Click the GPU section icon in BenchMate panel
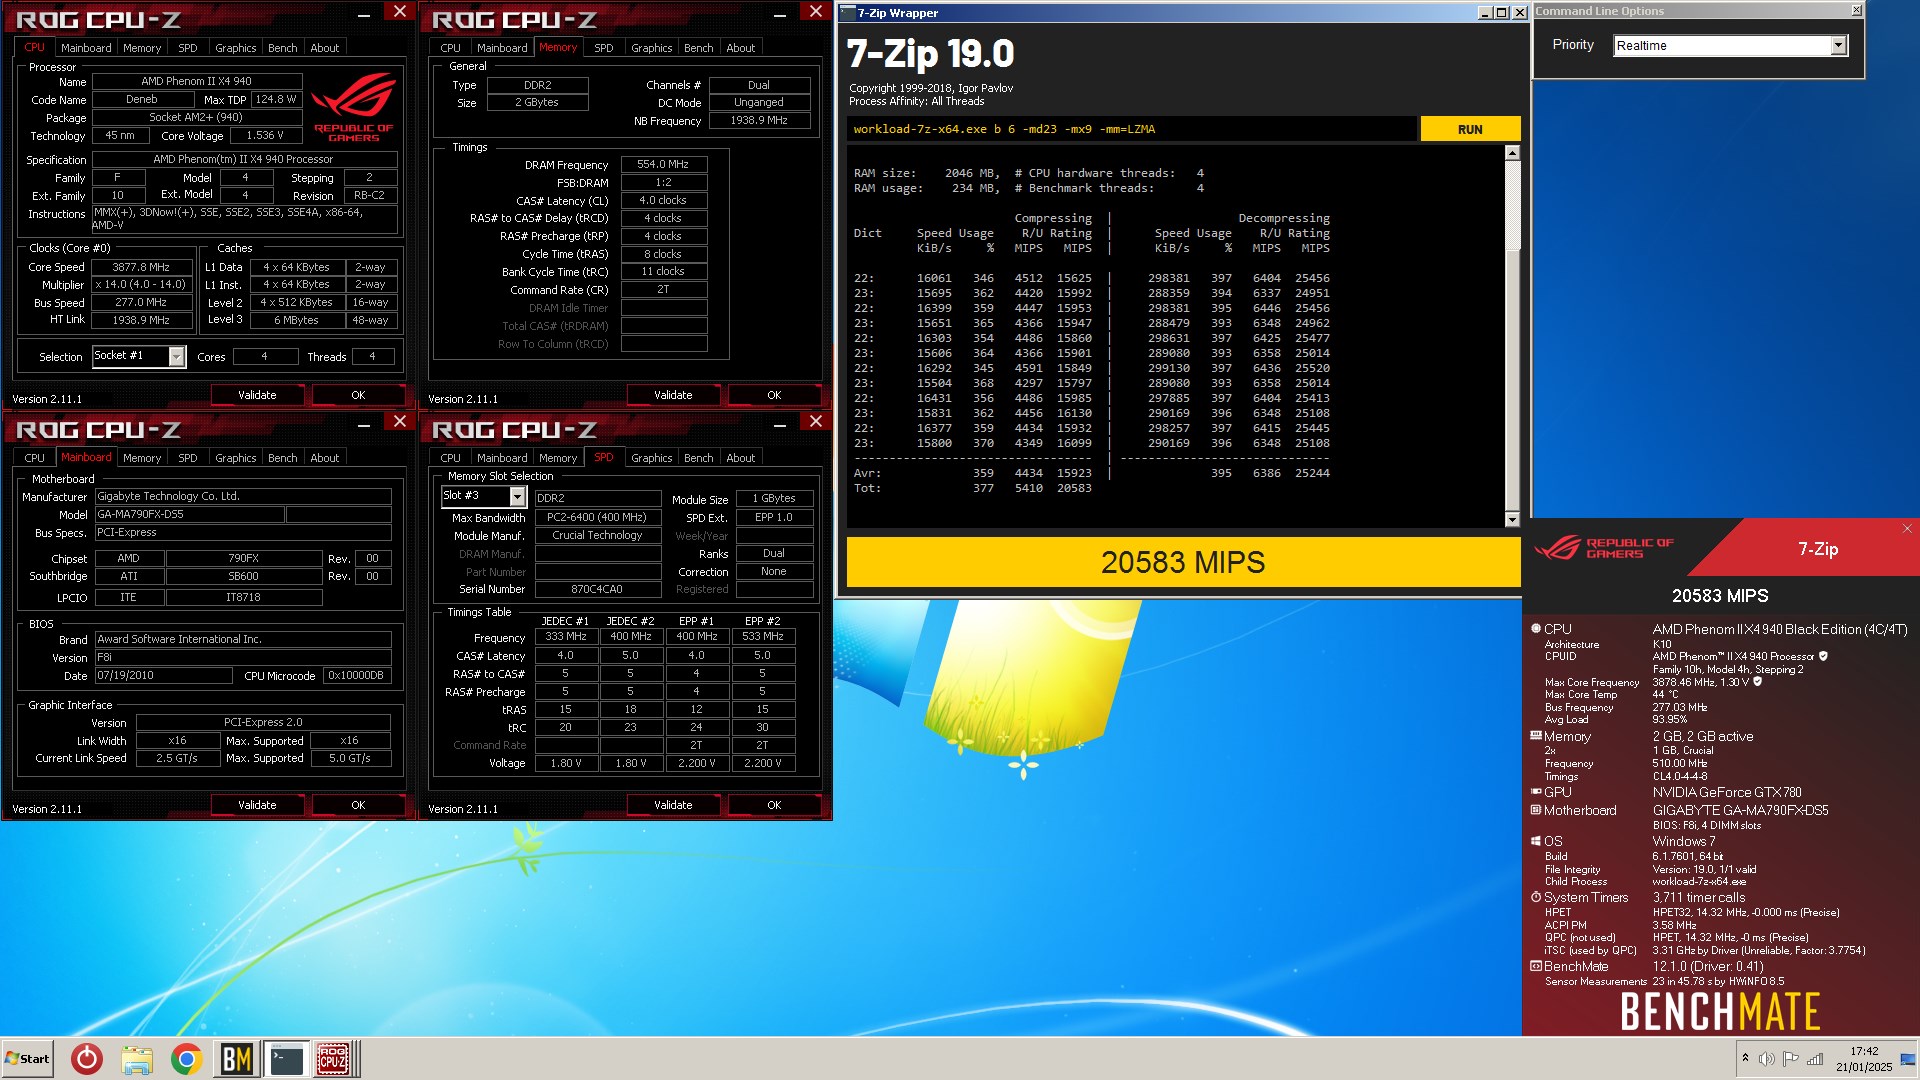1920x1080 pixels. click(x=1536, y=791)
